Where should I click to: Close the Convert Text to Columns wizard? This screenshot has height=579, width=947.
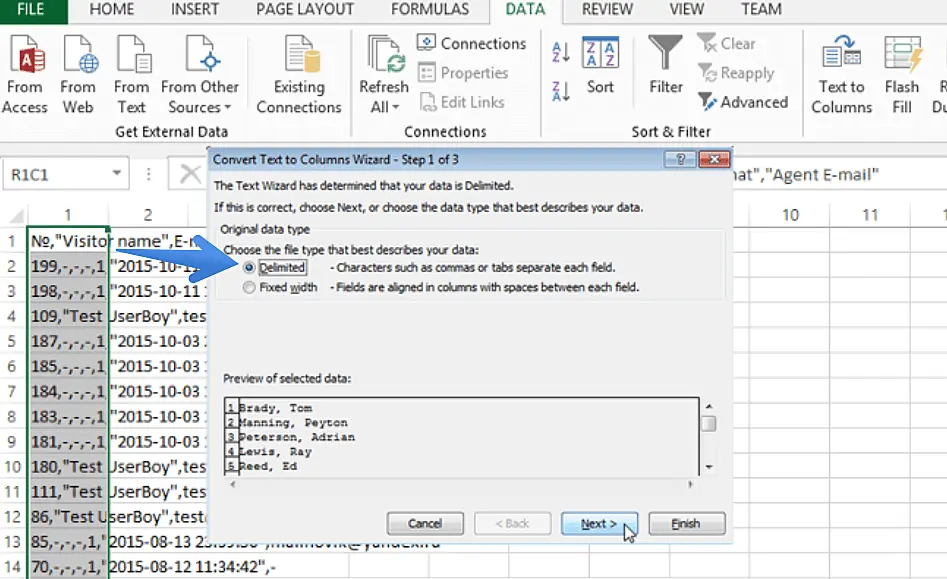click(714, 159)
